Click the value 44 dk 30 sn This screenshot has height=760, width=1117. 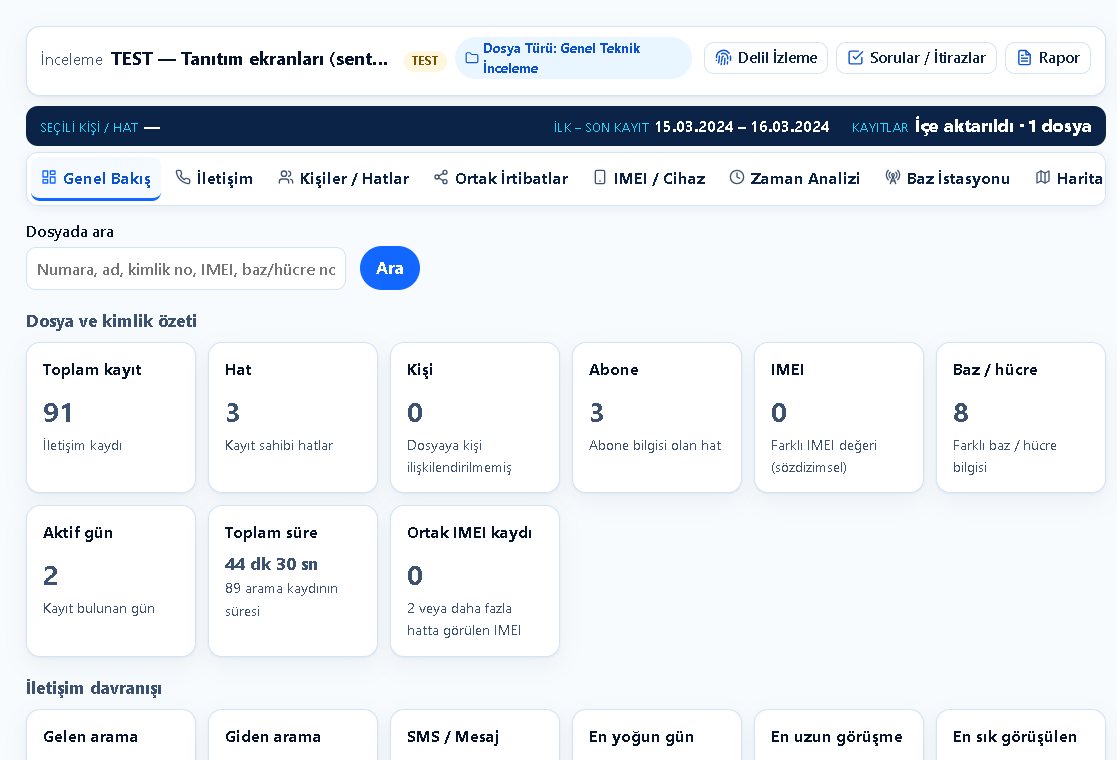pyautogui.click(x=271, y=564)
